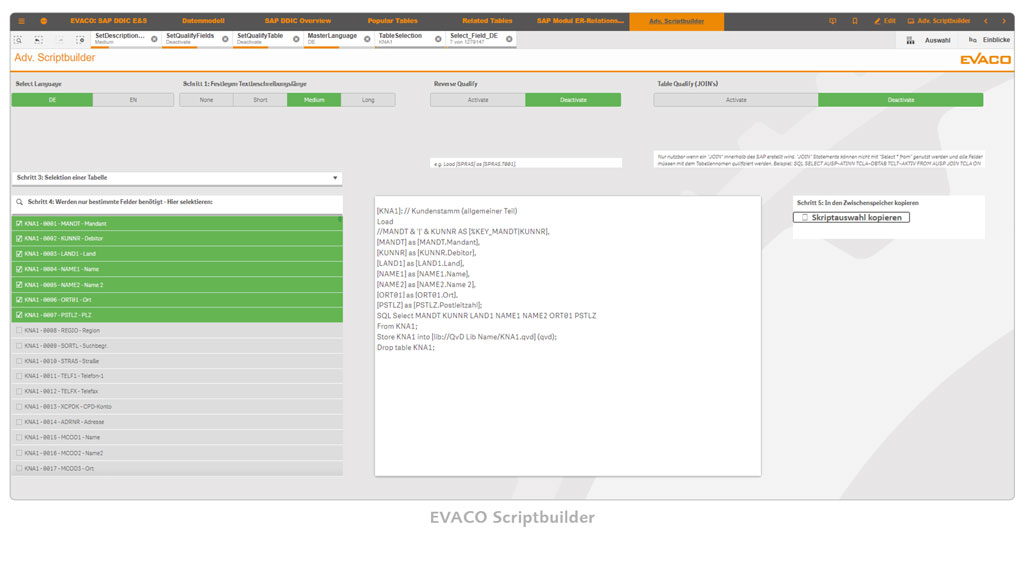Open the hamburger navigation menu
Screen dimensions: 1024x567
[x=22, y=21]
